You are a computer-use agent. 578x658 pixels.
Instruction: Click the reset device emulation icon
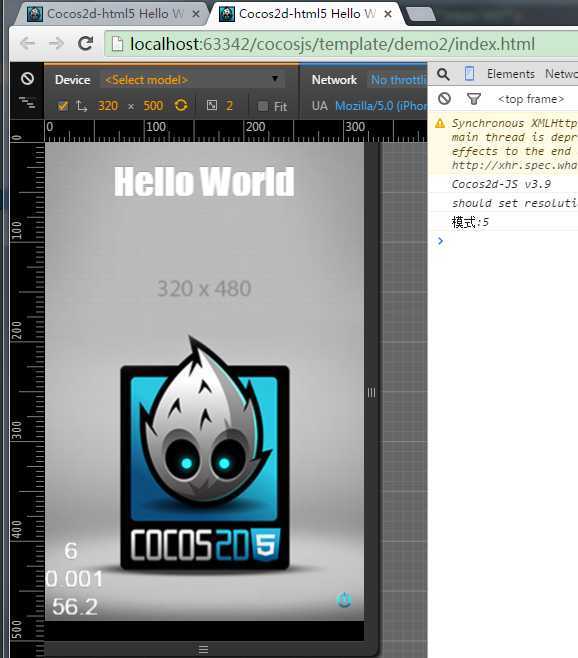pos(27,78)
